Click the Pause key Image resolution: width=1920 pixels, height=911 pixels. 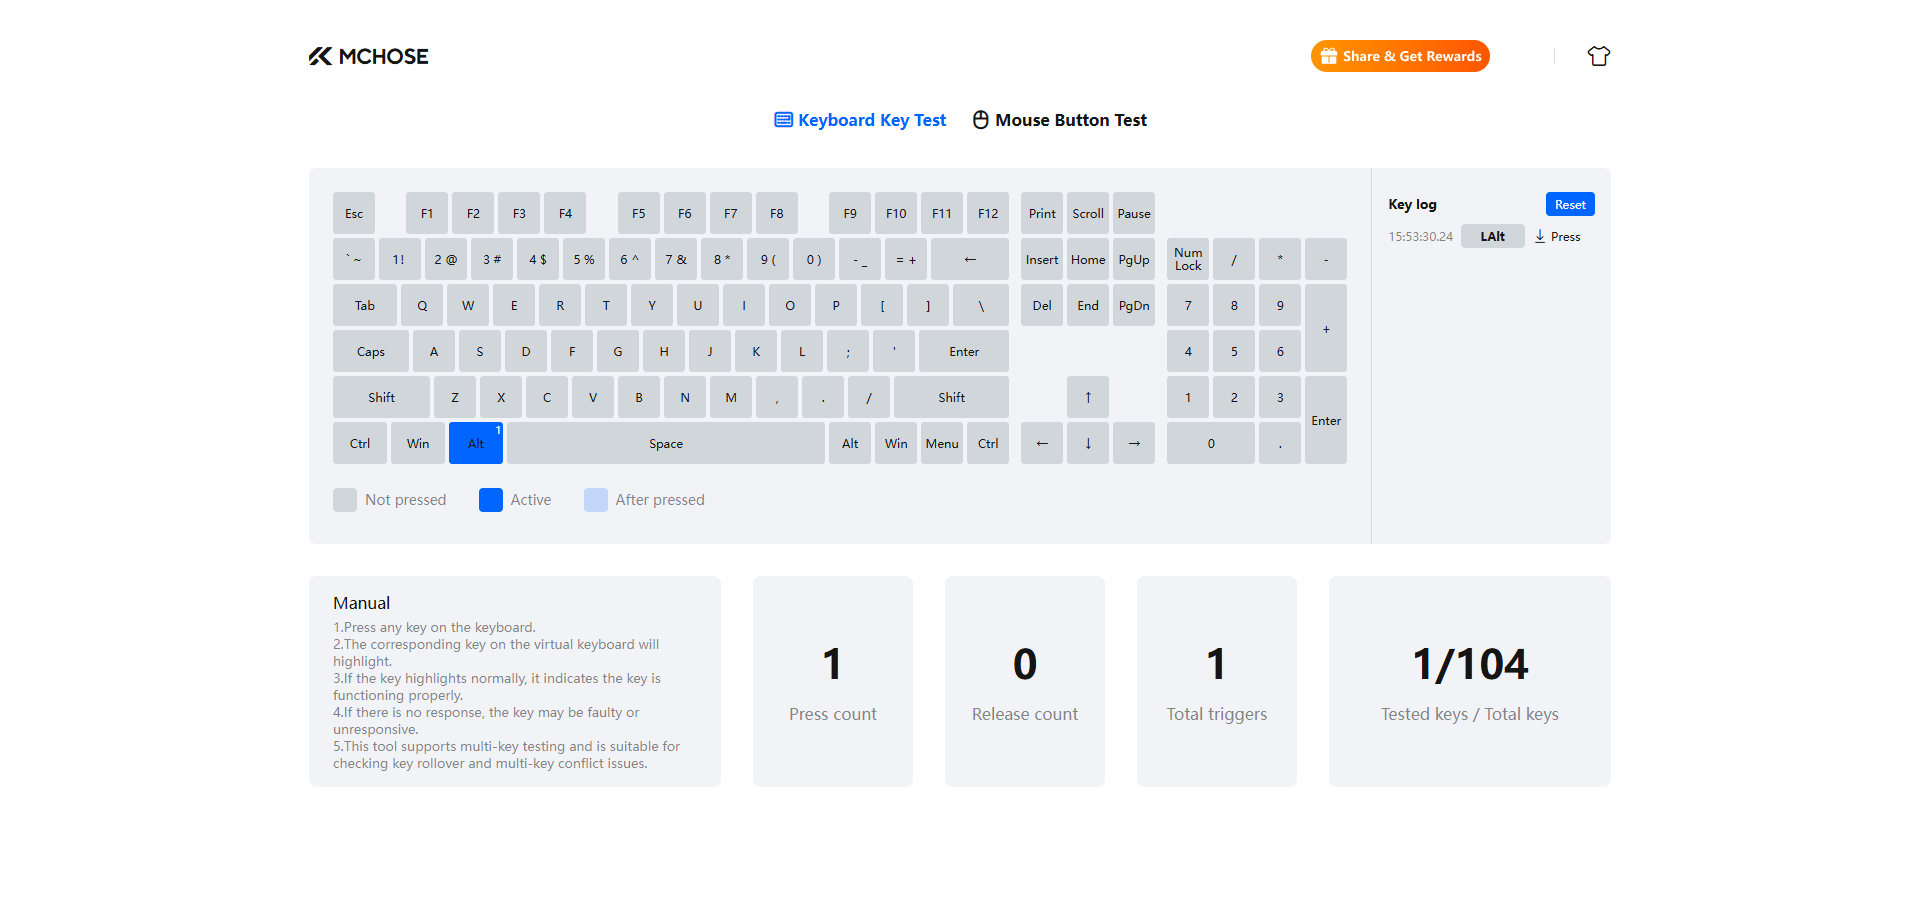(x=1134, y=213)
